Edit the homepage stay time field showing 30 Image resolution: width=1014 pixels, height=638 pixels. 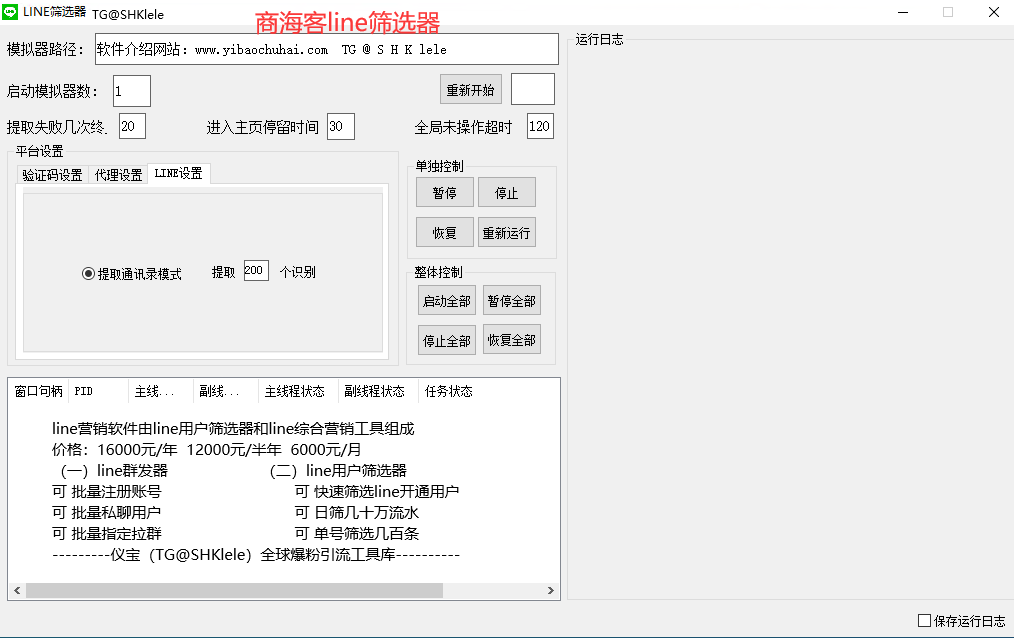click(341, 126)
